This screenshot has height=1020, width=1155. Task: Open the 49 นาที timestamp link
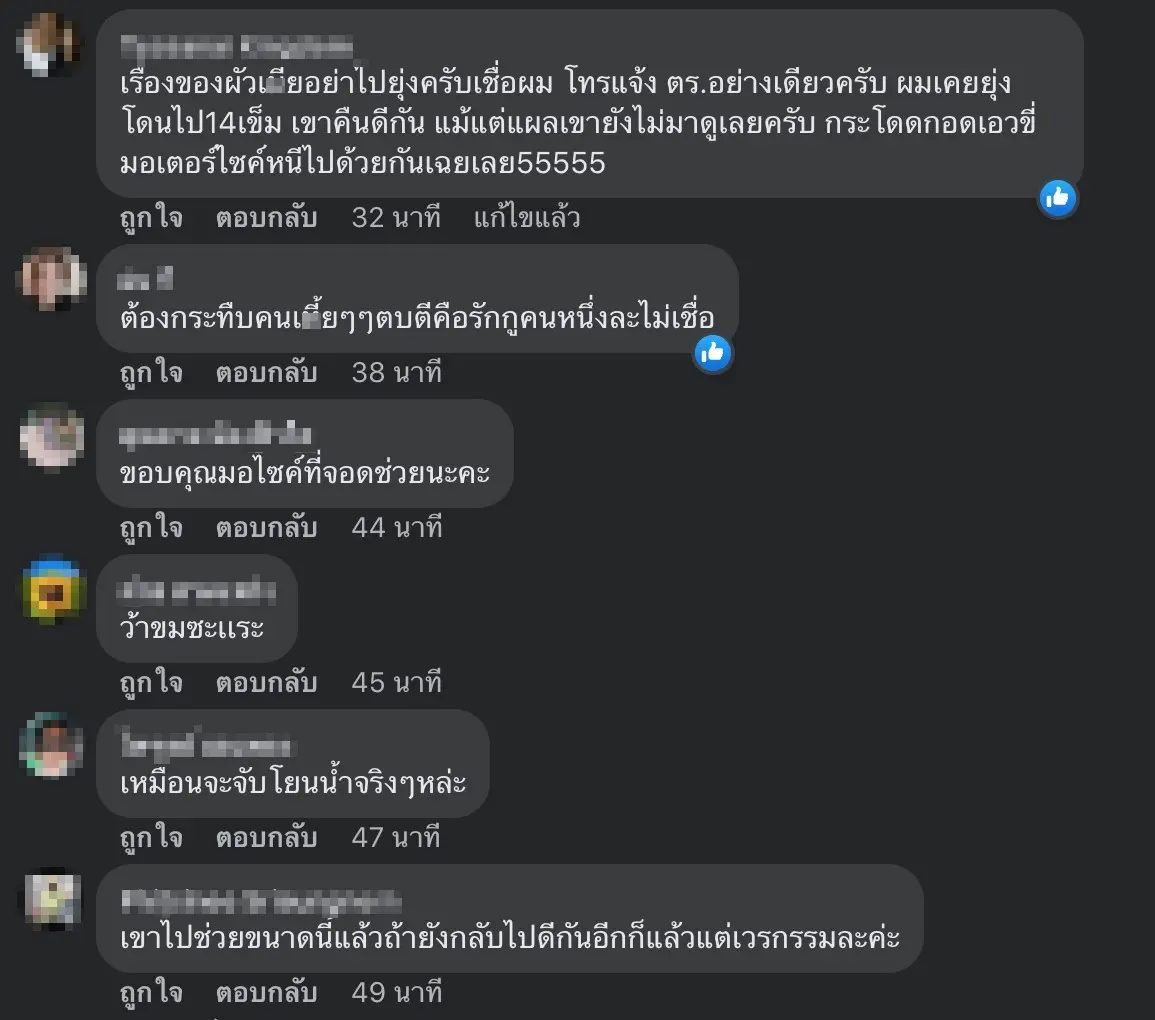(396, 993)
